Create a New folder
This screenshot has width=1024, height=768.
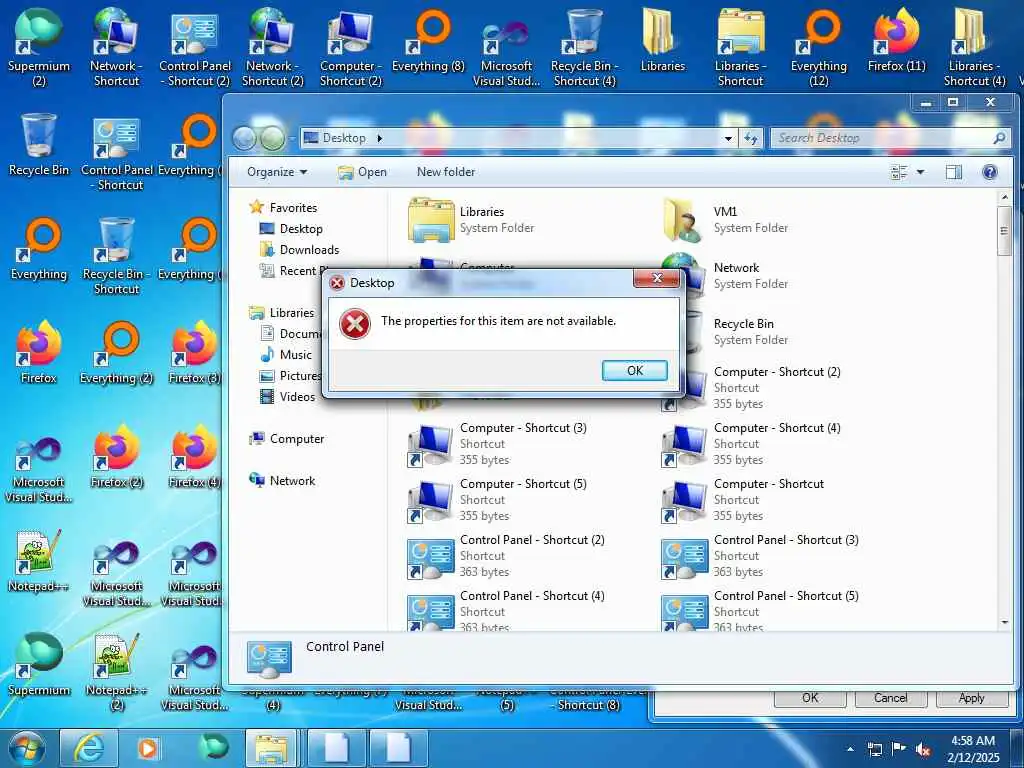click(446, 172)
